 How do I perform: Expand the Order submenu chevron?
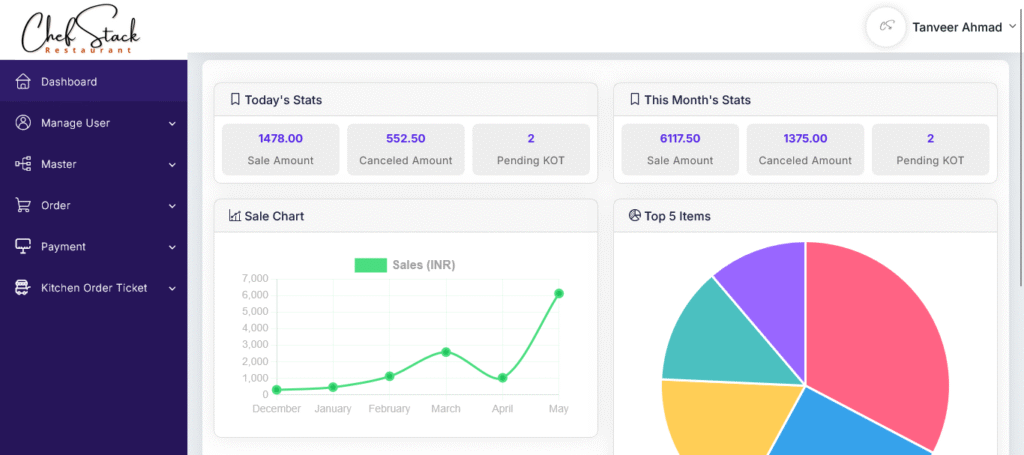pos(172,206)
